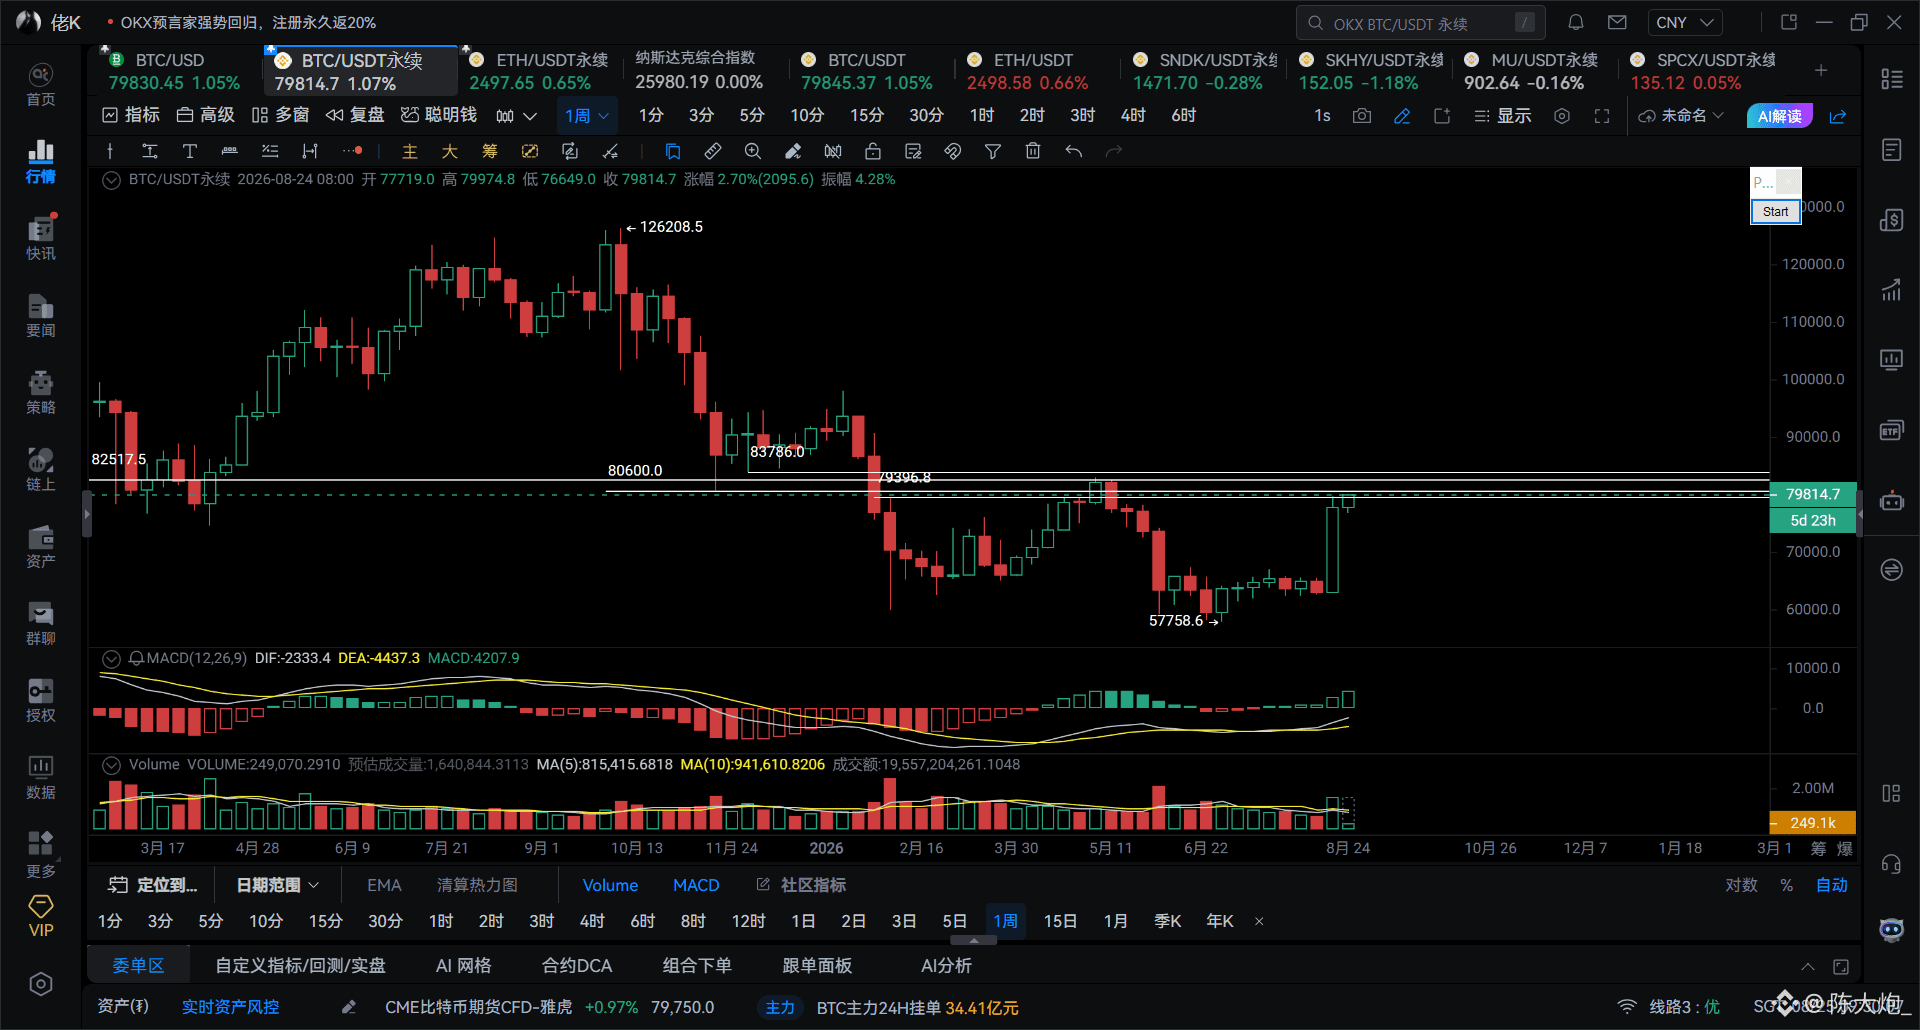Add a new ticker tab with plus icon
This screenshot has width=1920, height=1030.
(1821, 70)
